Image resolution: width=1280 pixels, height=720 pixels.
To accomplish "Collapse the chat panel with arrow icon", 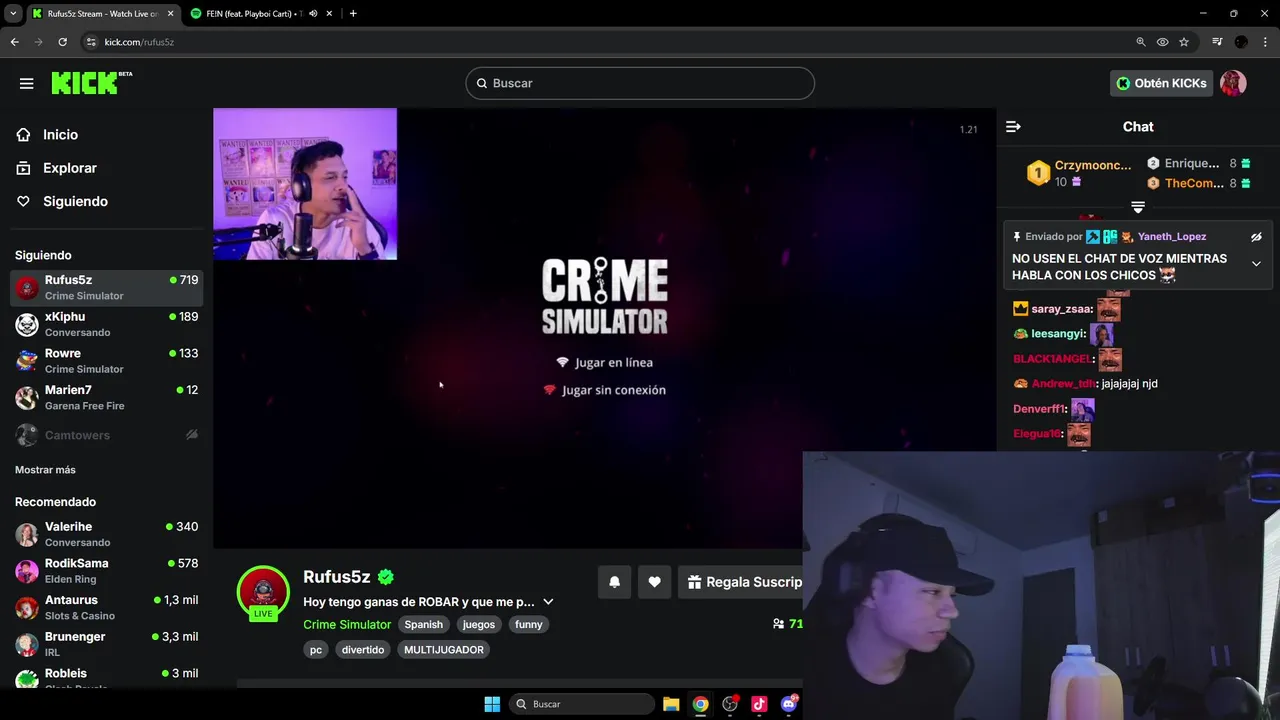I will [1013, 126].
